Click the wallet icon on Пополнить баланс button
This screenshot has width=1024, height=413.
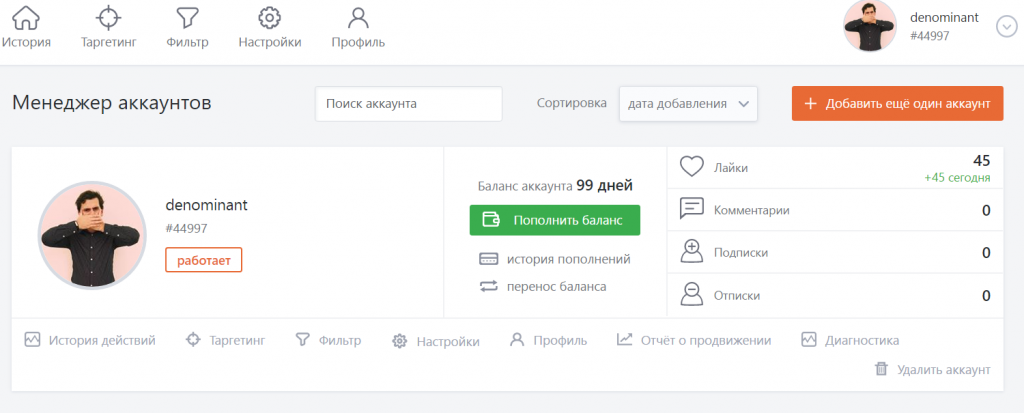[x=492, y=220]
